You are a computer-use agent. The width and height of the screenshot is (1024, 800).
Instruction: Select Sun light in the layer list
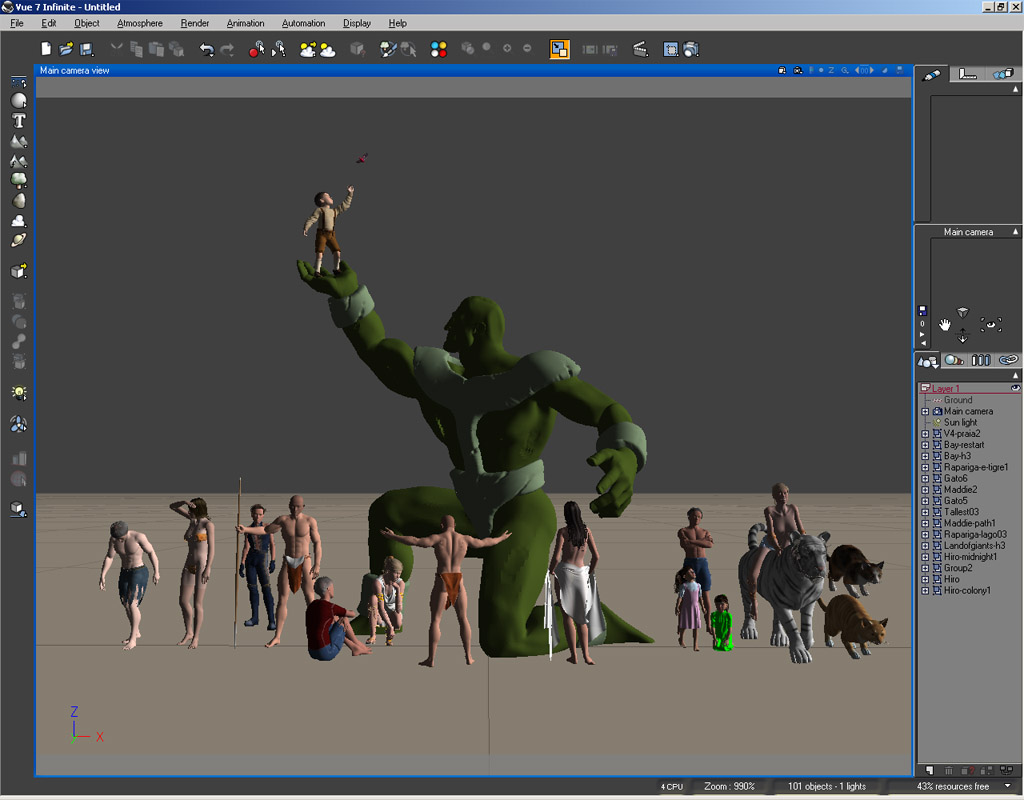pyautogui.click(x=960, y=423)
